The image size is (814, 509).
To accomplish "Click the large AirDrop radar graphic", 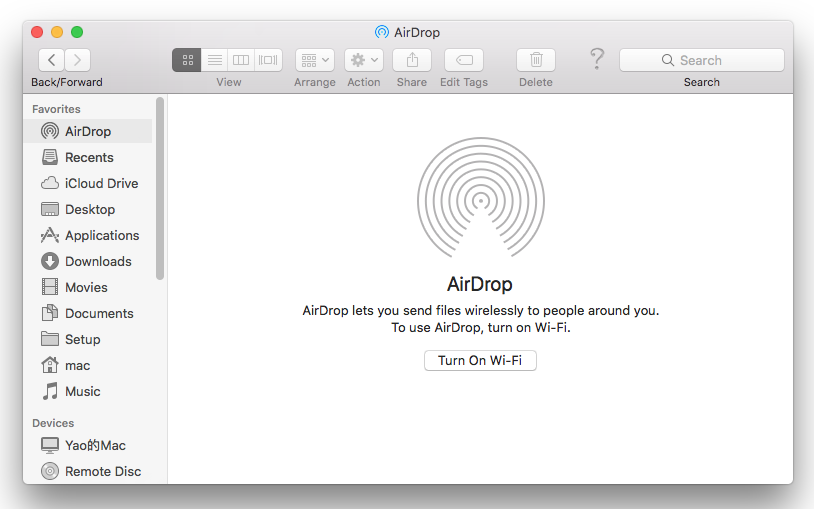I will 481,197.
